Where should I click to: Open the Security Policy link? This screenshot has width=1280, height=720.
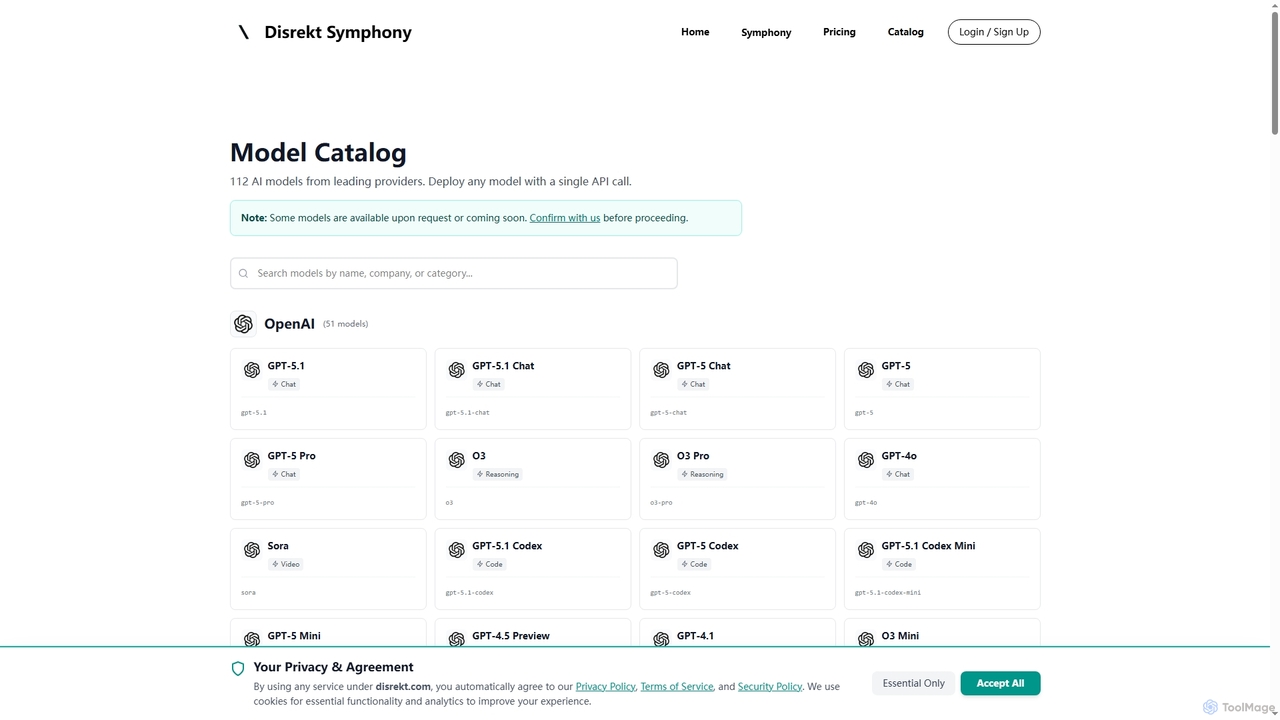pyautogui.click(x=770, y=687)
